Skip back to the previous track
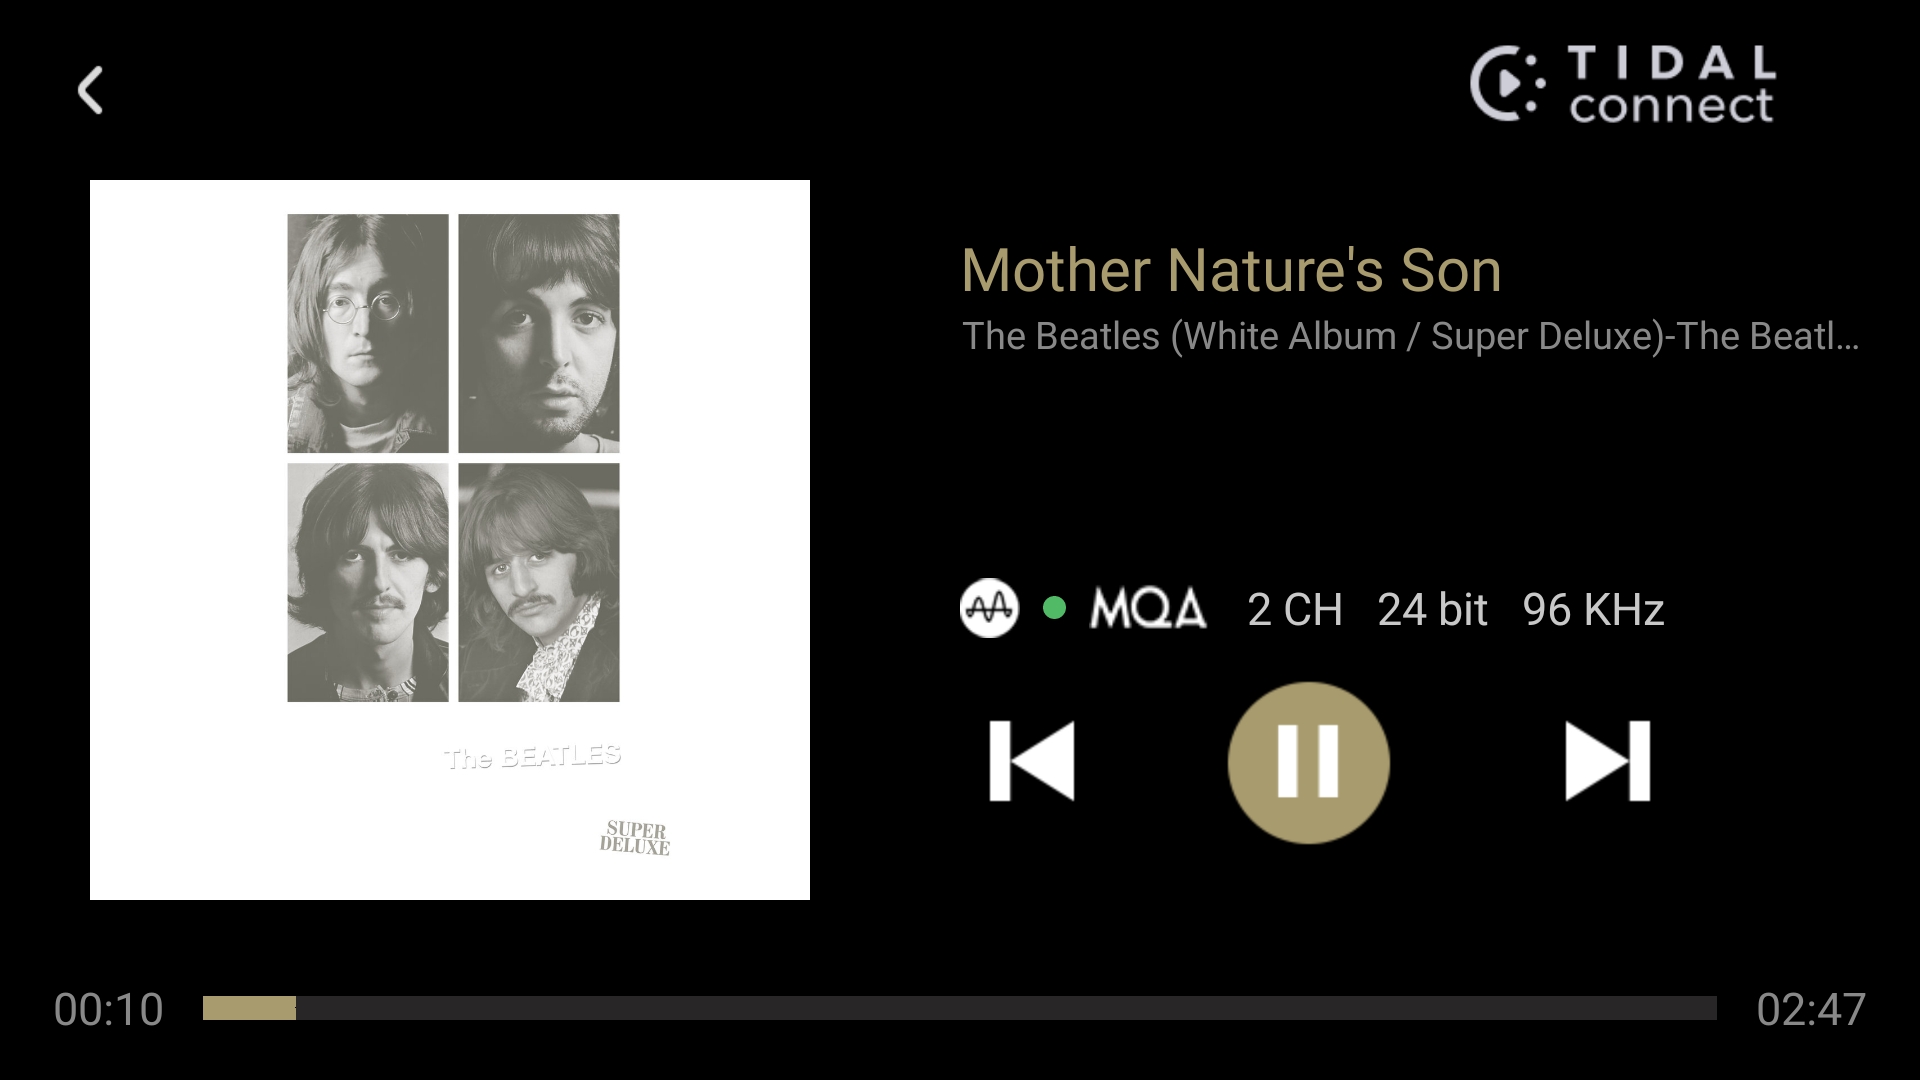Screen dimensions: 1920x1080 point(1032,761)
